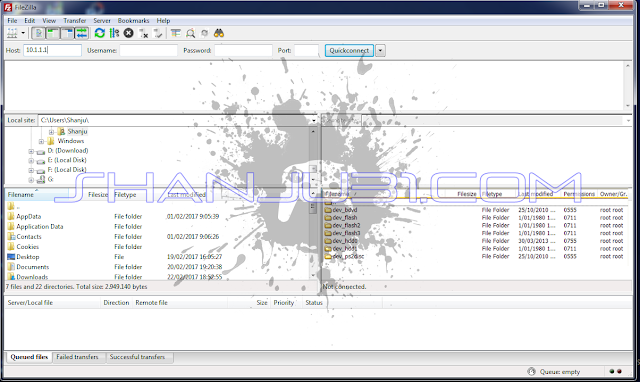Click the Quickconnect button
This screenshot has height=382, width=640.
click(x=349, y=51)
